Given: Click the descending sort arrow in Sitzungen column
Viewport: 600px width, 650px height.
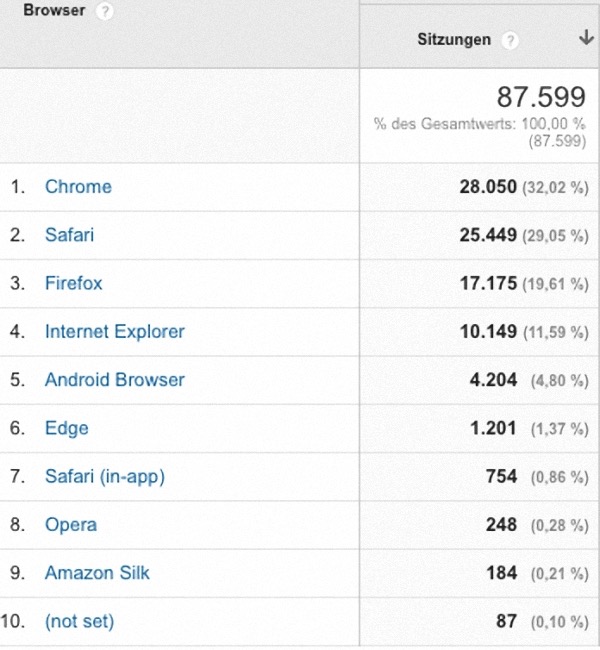Looking at the screenshot, I should [586, 37].
